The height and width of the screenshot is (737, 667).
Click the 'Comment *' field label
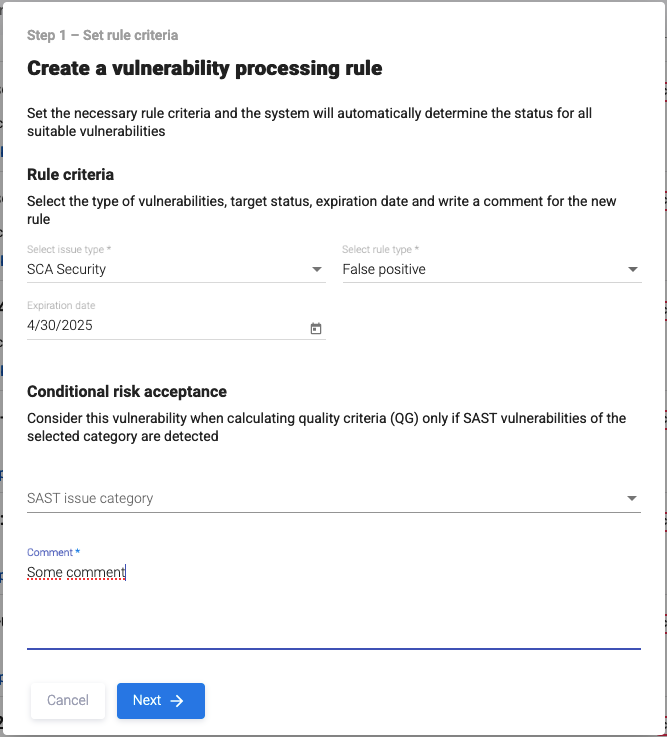(53, 552)
